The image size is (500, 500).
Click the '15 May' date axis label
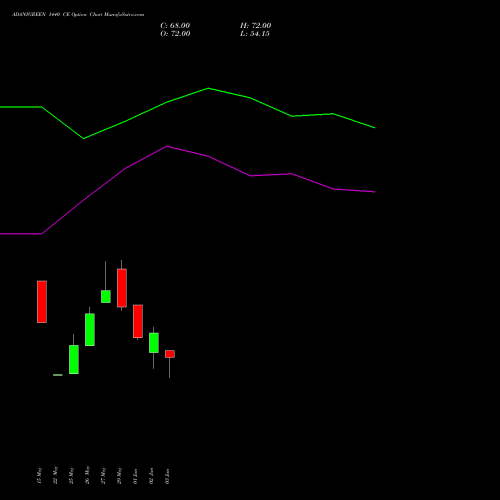[x=39, y=476]
